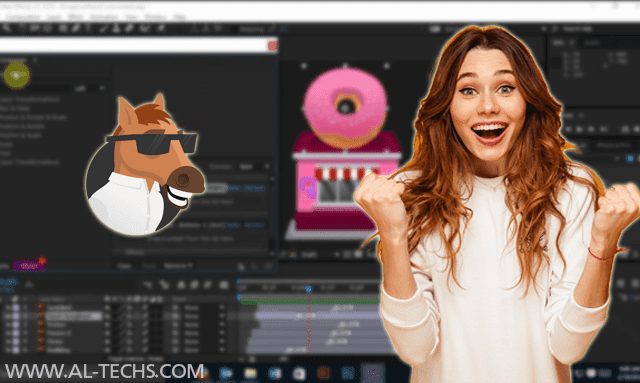Open the Window menu
The image size is (640, 383).
pos(156,17)
